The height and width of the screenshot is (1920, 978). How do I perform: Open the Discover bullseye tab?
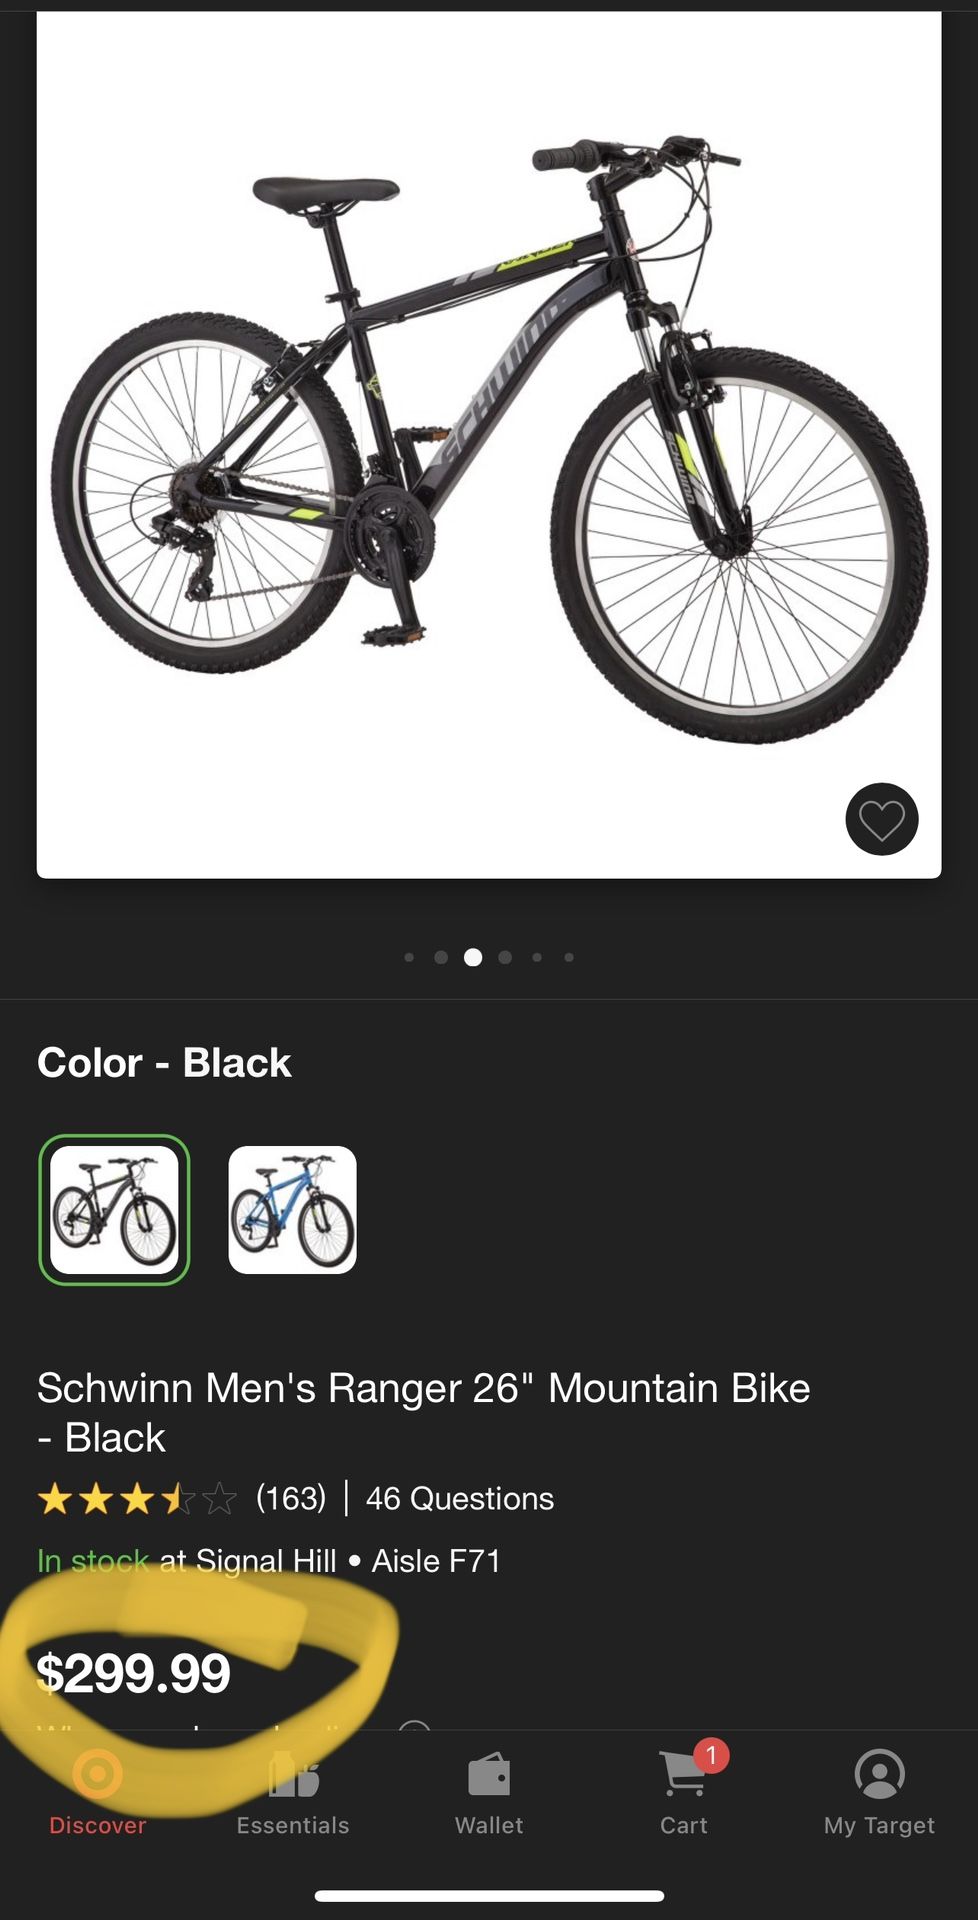tap(97, 1775)
